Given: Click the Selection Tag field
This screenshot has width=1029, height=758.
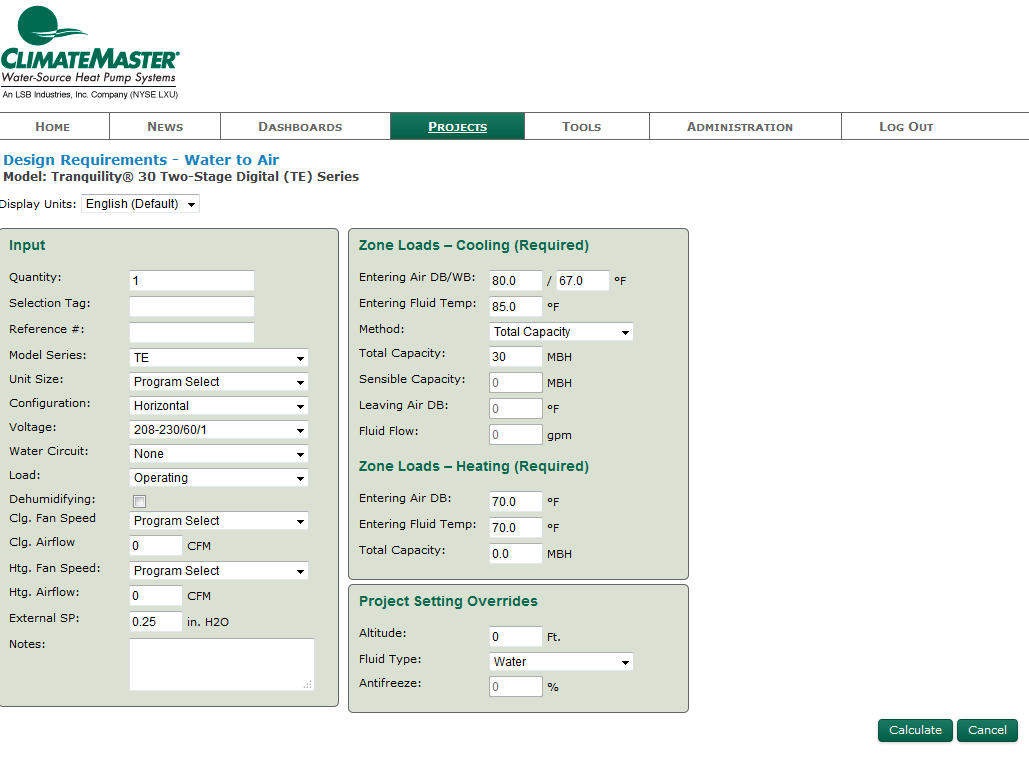Looking at the screenshot, I should 192,306.
